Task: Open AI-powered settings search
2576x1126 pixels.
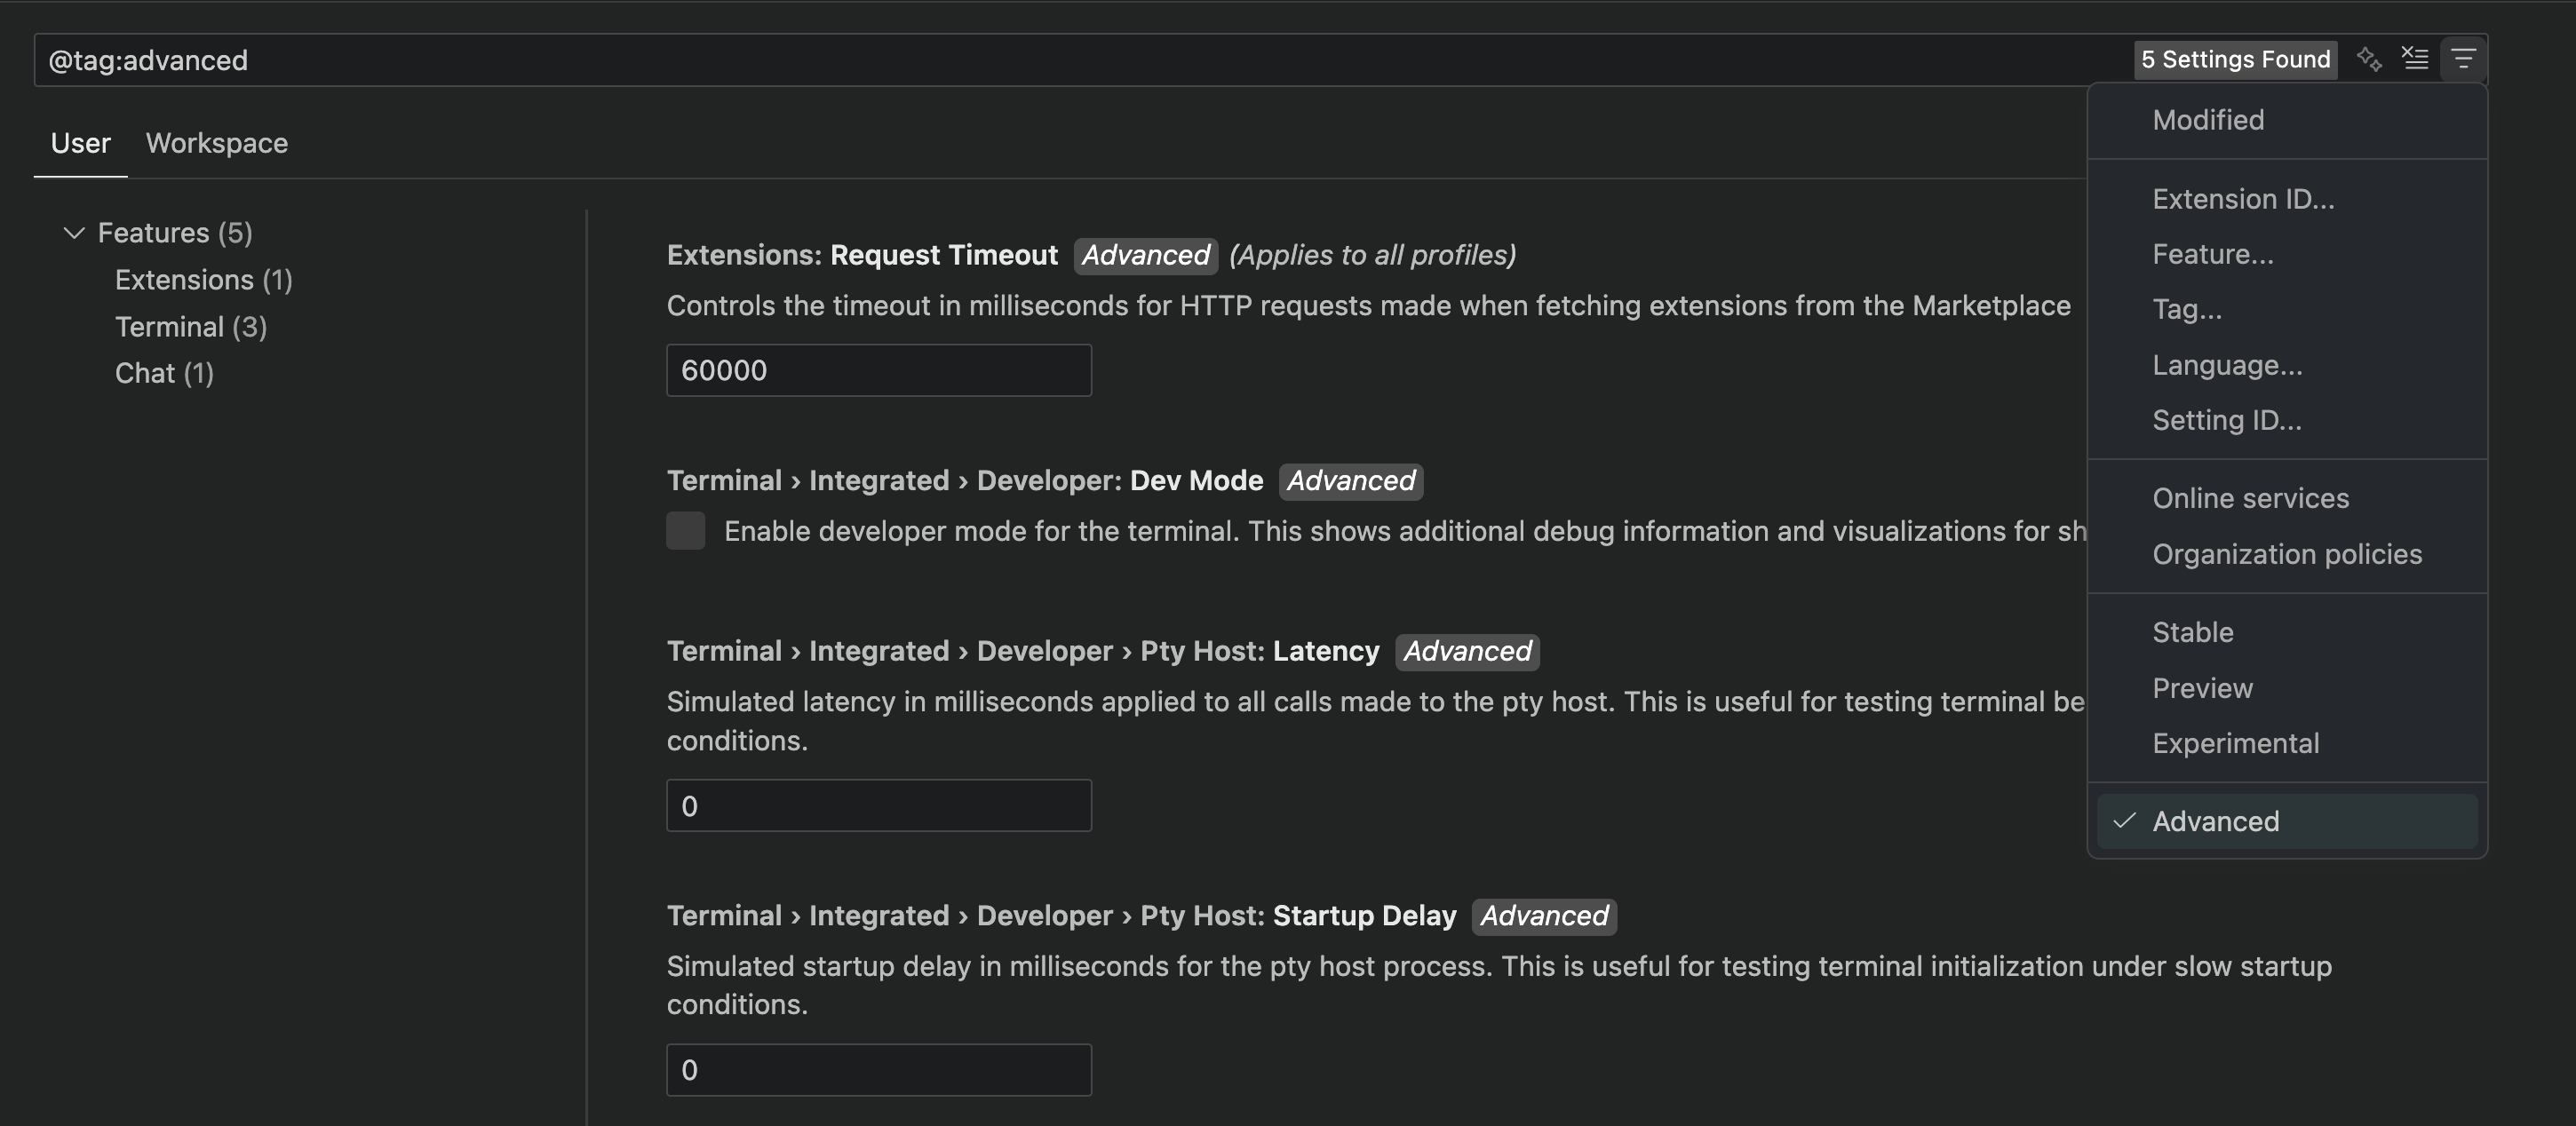Action: 2369,59
